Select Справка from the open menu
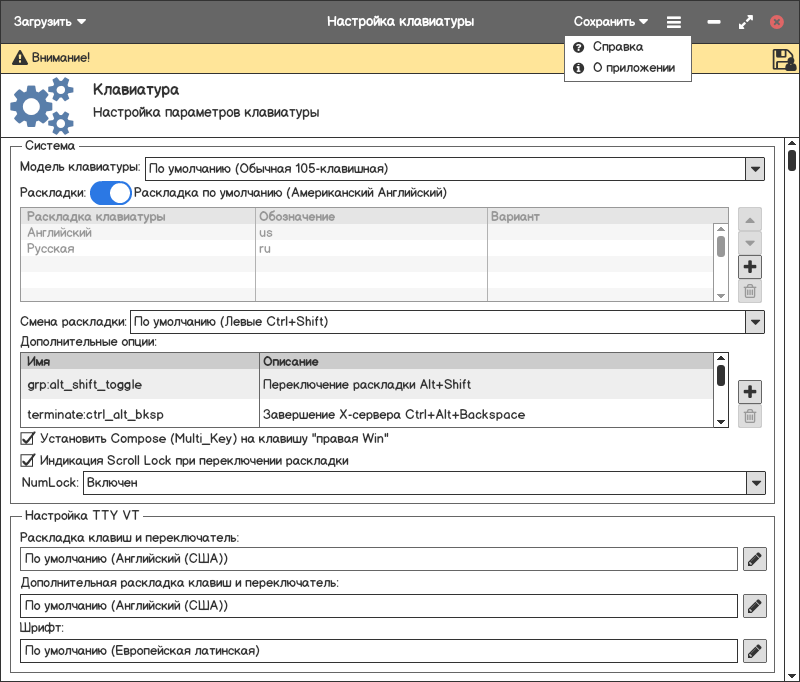 (x=617, y=47)
